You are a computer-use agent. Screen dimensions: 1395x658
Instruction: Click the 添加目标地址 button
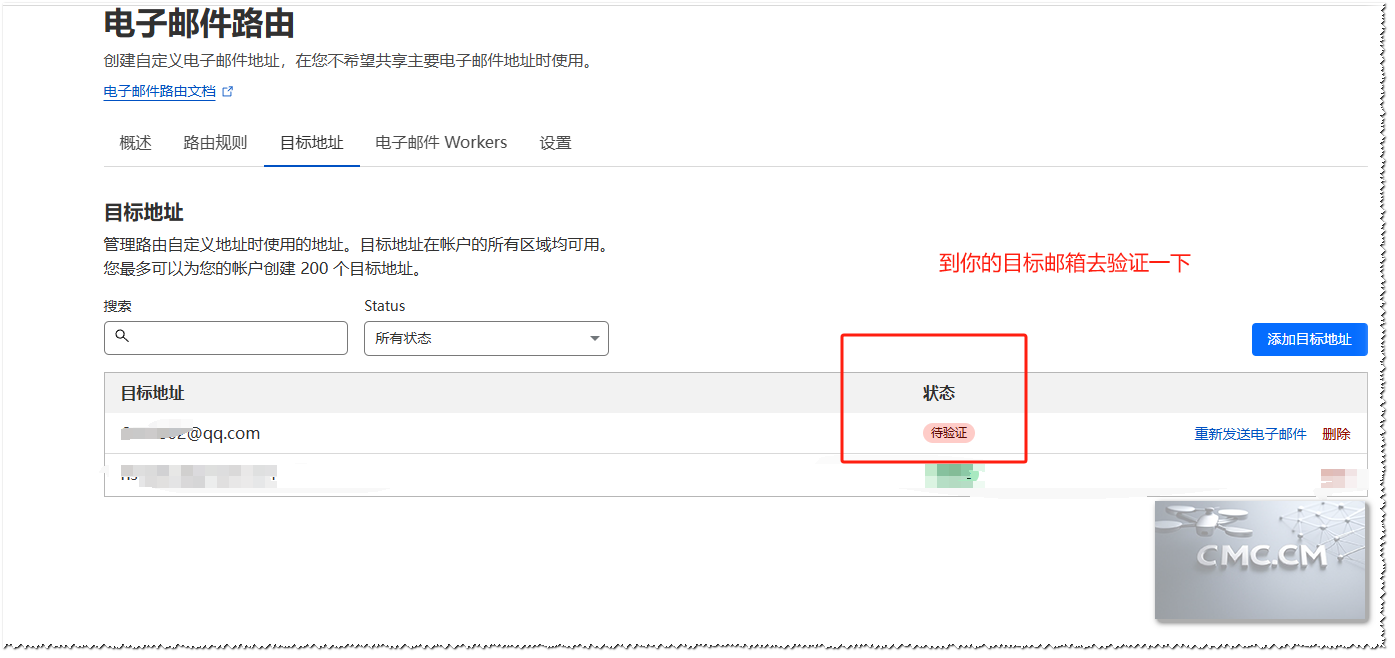pyautogui.click(x=1309, y=339)
